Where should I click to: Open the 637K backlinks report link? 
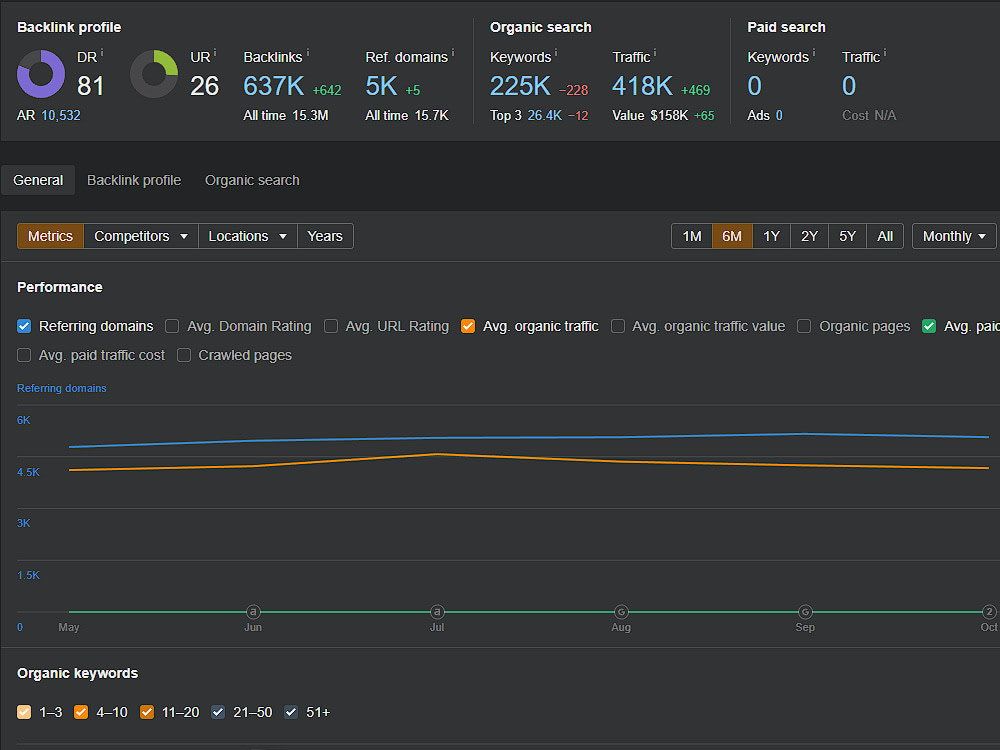(274, 86)
